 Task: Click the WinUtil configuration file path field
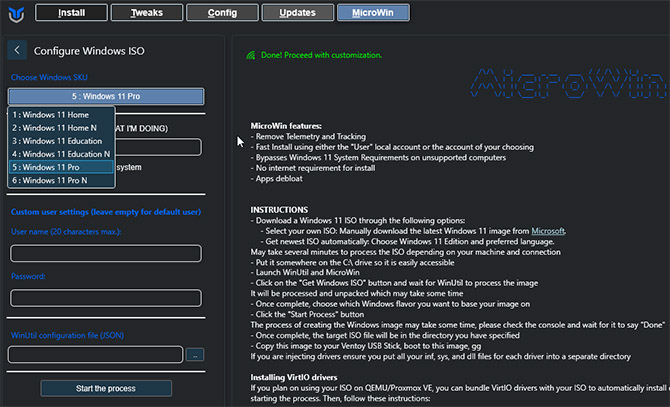click(95, 354)
